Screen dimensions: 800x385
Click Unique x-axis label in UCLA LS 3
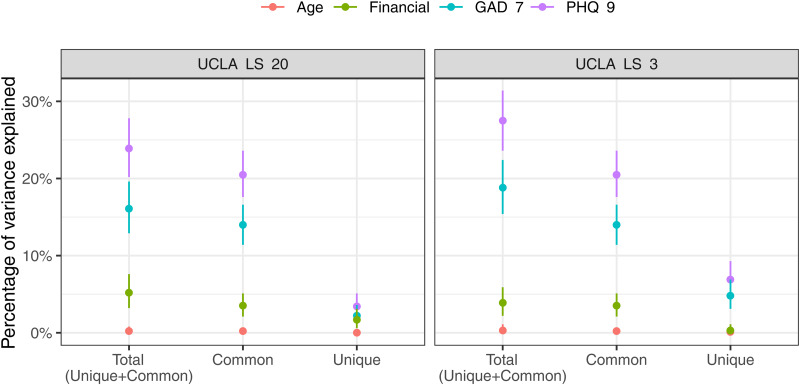[730, 361]
